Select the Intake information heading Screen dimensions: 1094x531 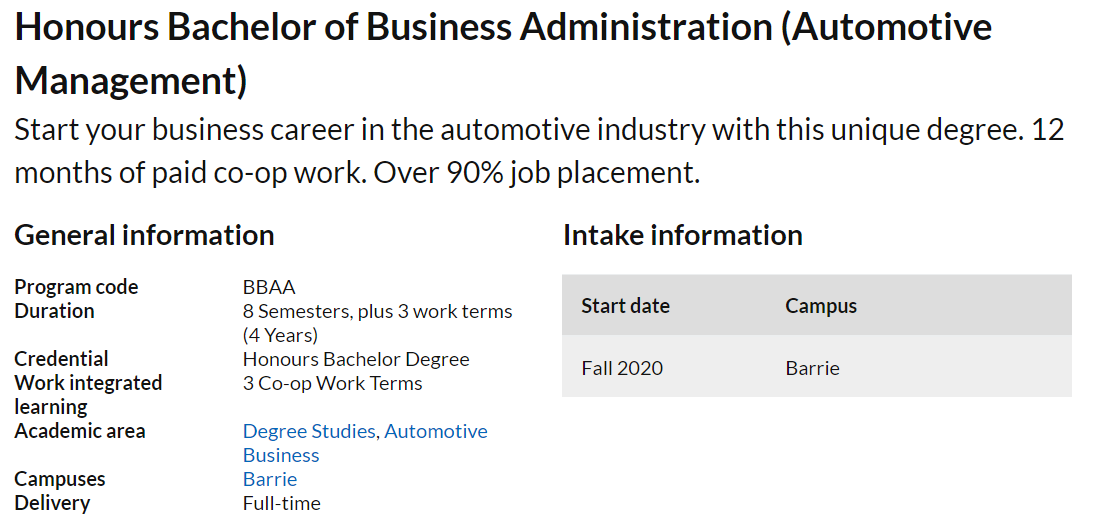pyautogui.click(x=682, y=235)
